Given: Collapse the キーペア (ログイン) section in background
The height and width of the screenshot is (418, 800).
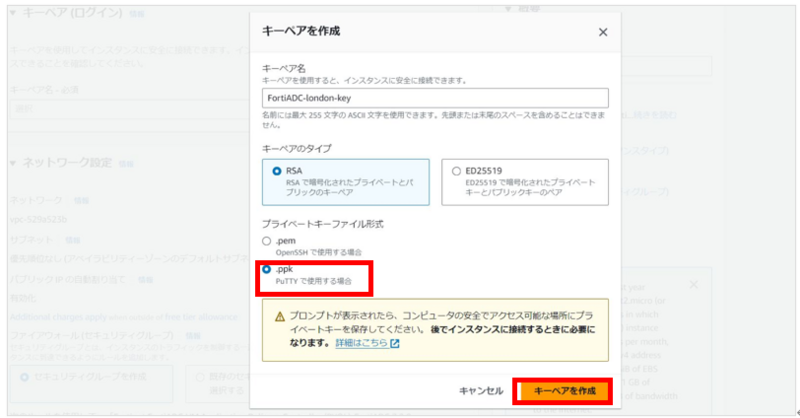Looking at the screenshot, I should 13,13.
